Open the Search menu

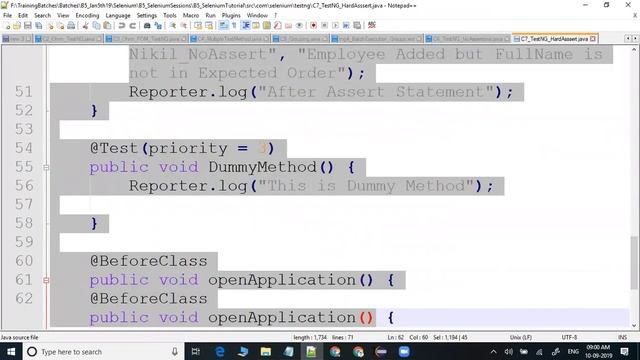tap(42, 16)
